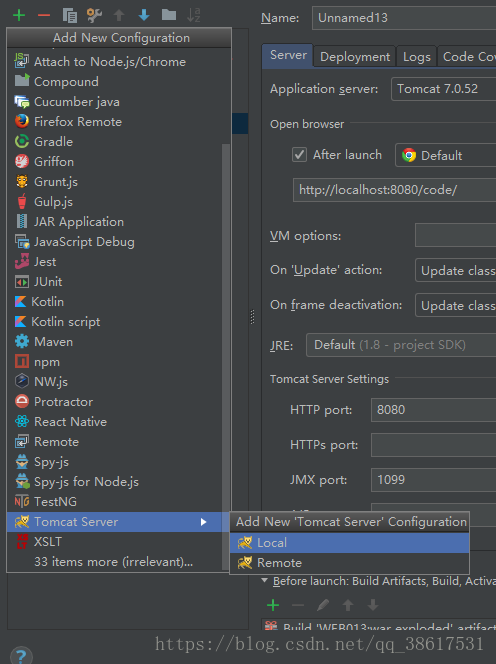The image size is (496, 664).
Task: Click the HTTP port field showing 8080
Action: pyautogui.click(x=433, y=410)
